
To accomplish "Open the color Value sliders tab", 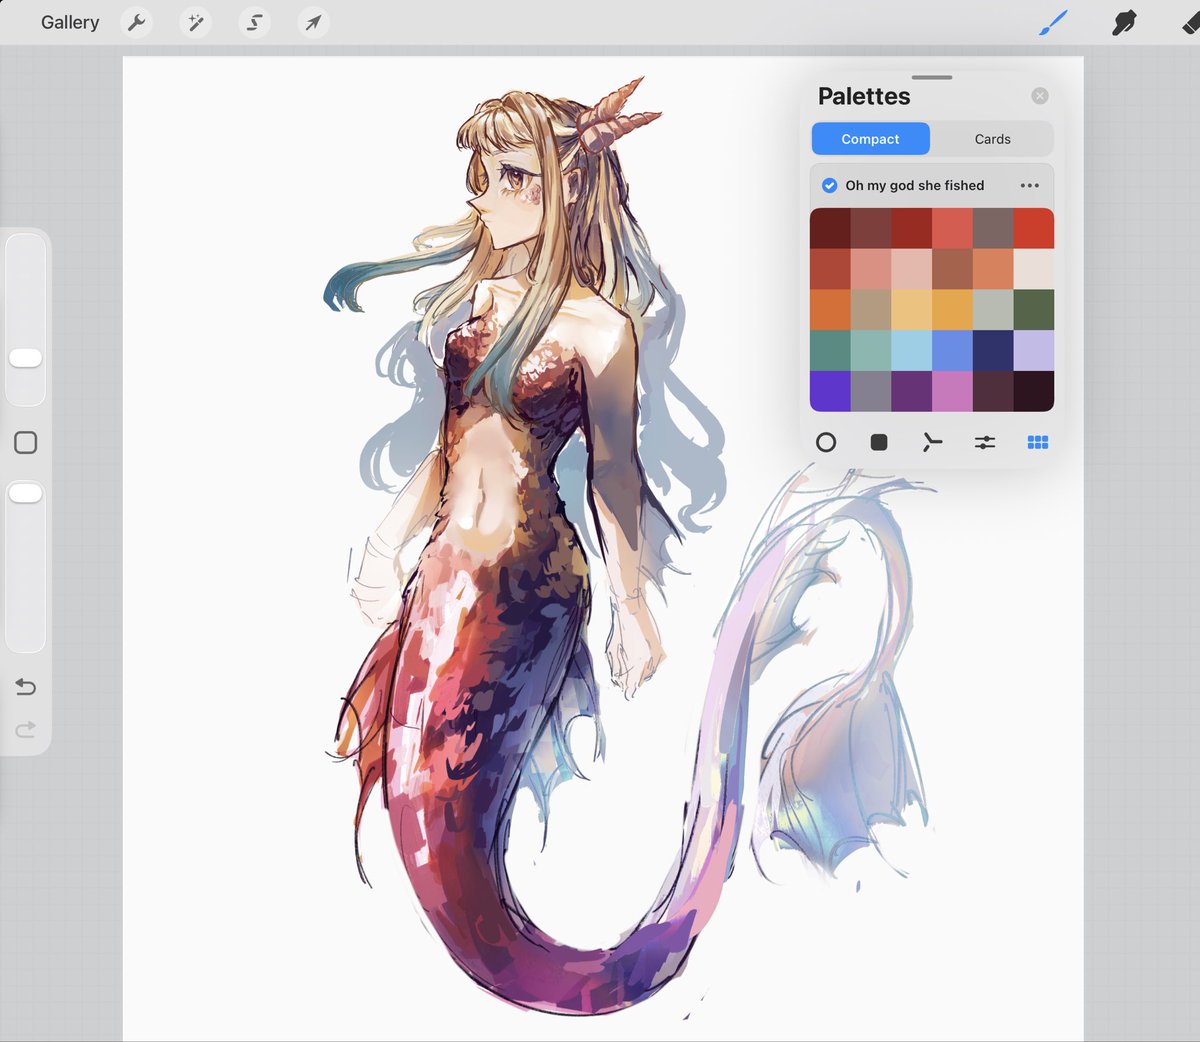I will click(x=985, y=442).
